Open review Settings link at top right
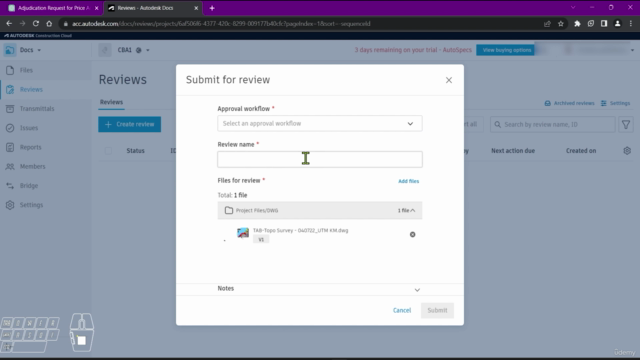Image resolution: width=640 pixels, height=360 pixels. [616, 103]
